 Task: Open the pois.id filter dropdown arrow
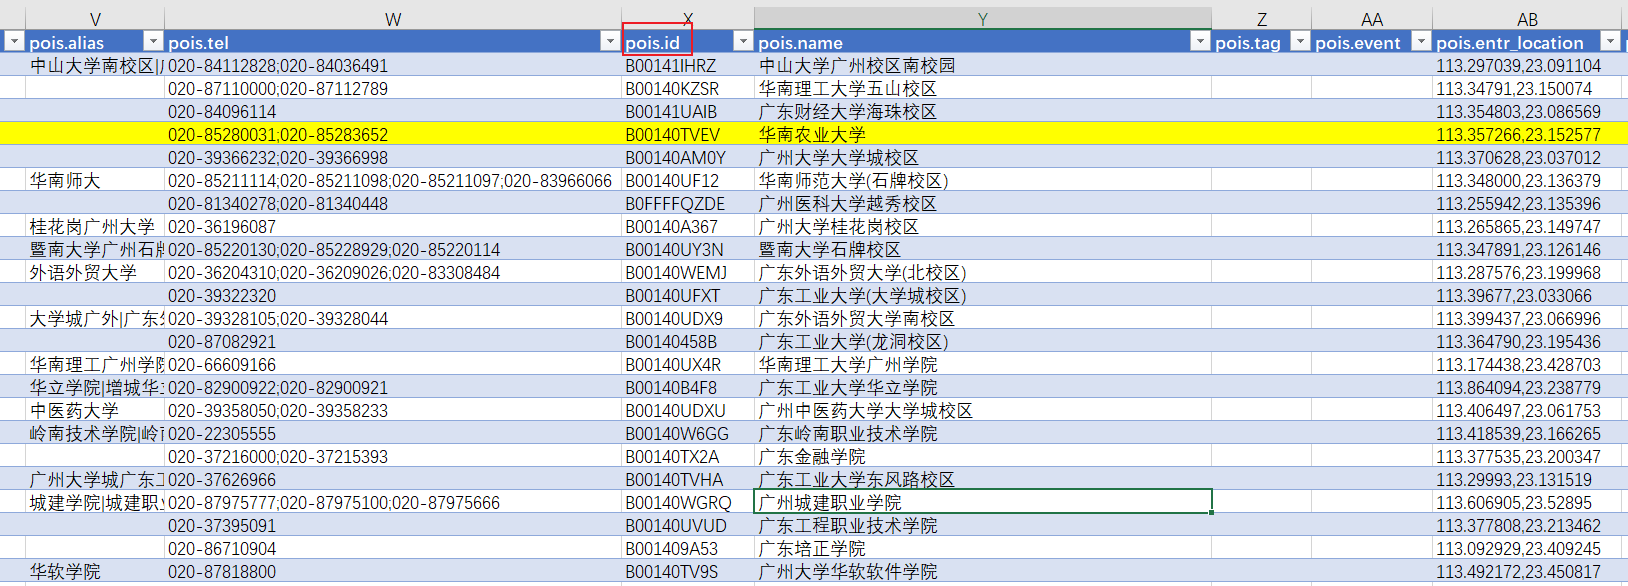click(743, 41)
